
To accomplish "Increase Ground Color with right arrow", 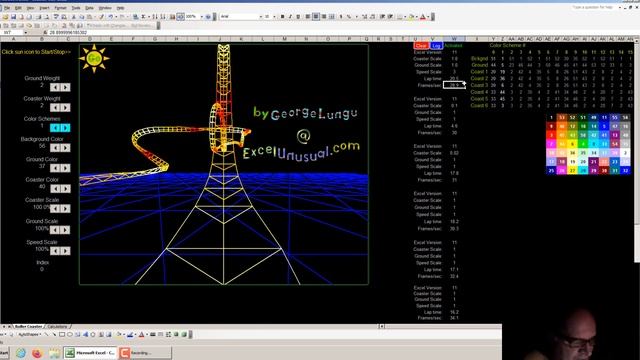I will pyautogui.click(x=65, y=168).
